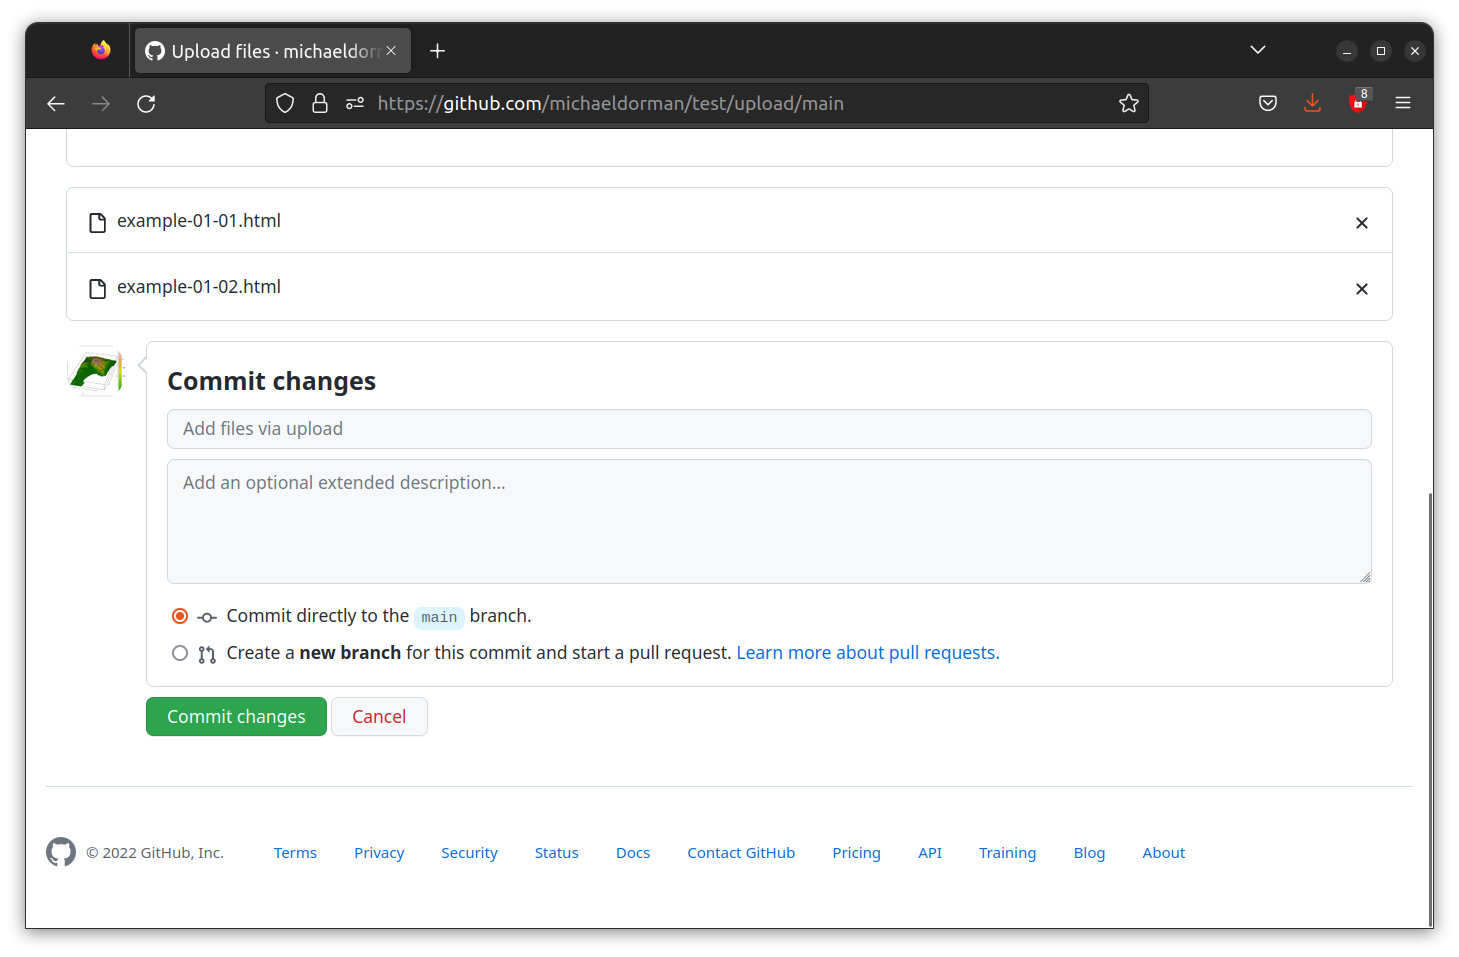Click the GitHub logo in the footer
Screen dimensions: 1459x957
pyautogui.click(x=61, y=852)
